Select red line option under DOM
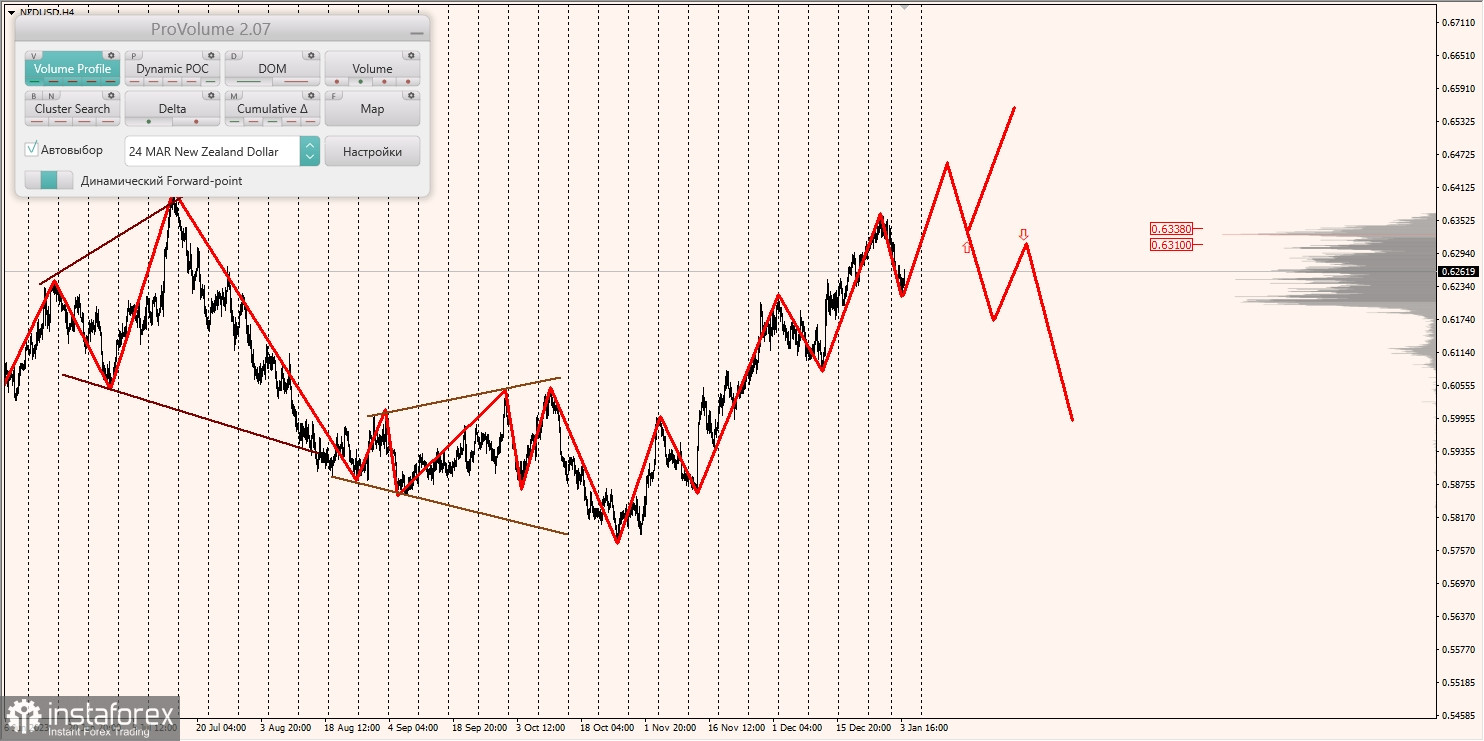 click(296, 82)
